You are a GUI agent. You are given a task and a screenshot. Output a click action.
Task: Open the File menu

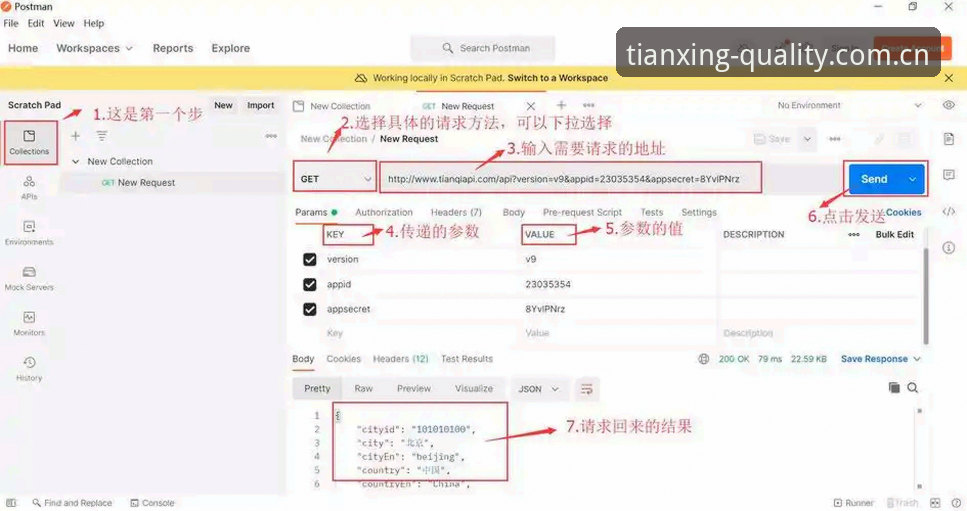coord(11,23)
